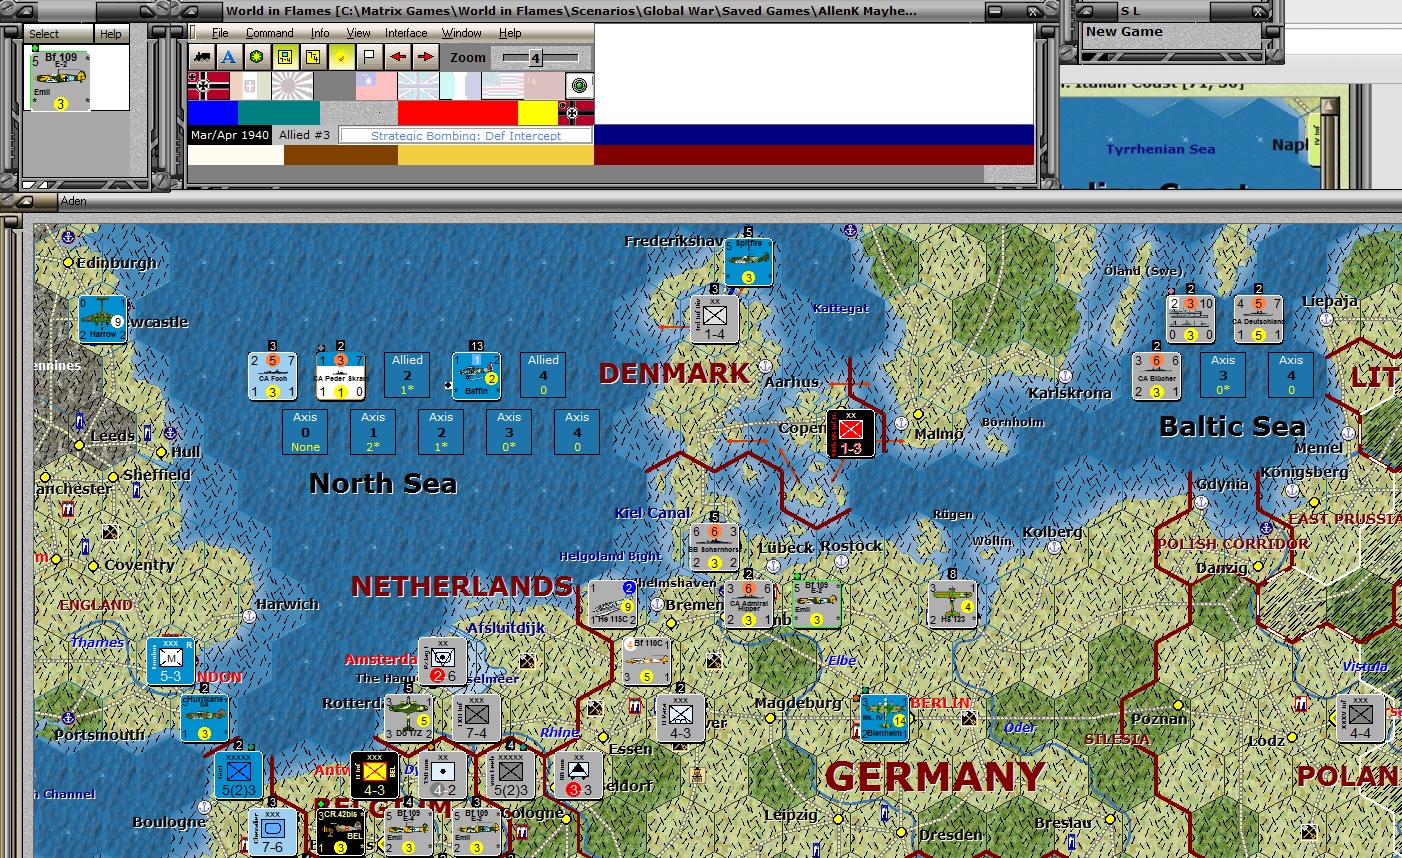Select the Harrow bomber near Newcastle
Screen dimensions: 1402x858
point(103,320)
